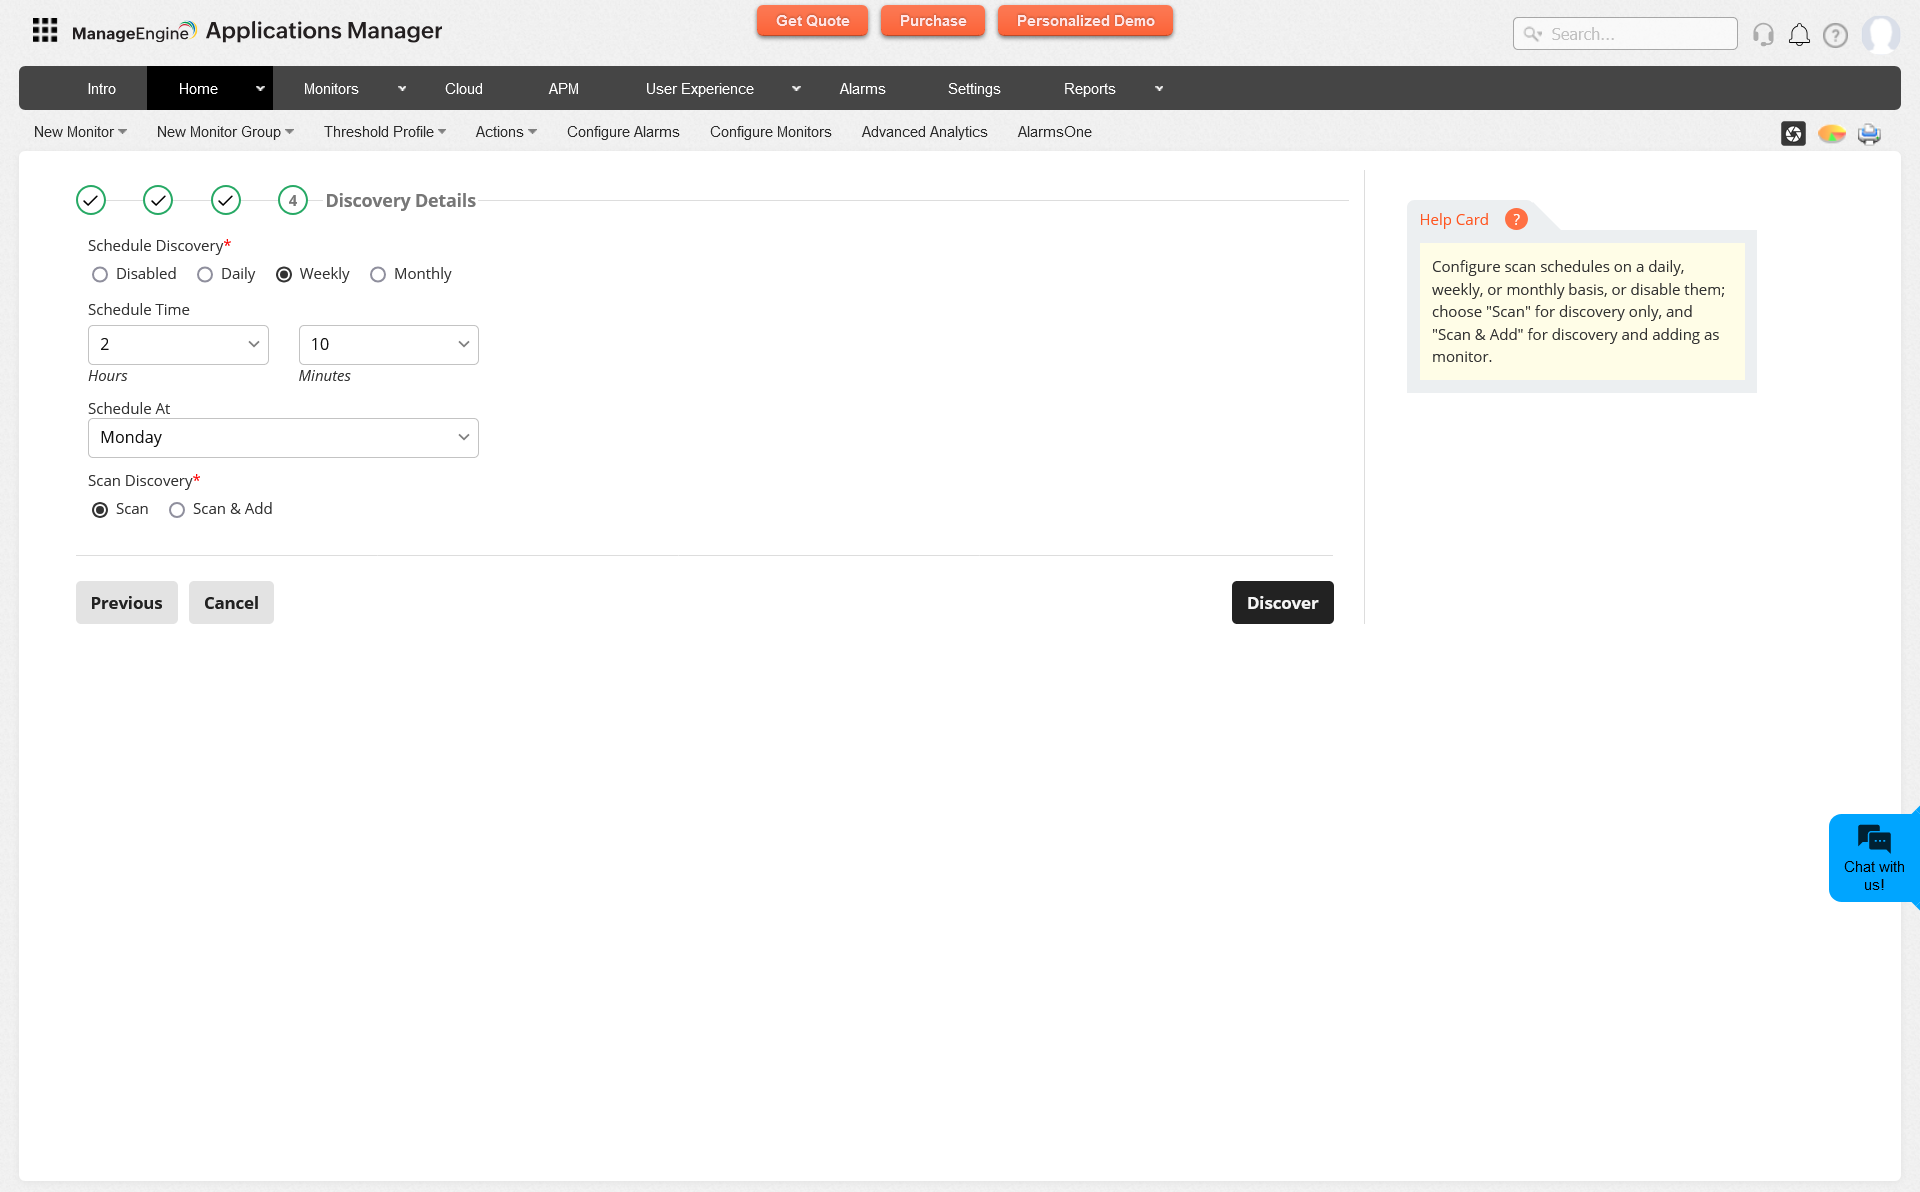Open the Alarms tab

point(862,89)
